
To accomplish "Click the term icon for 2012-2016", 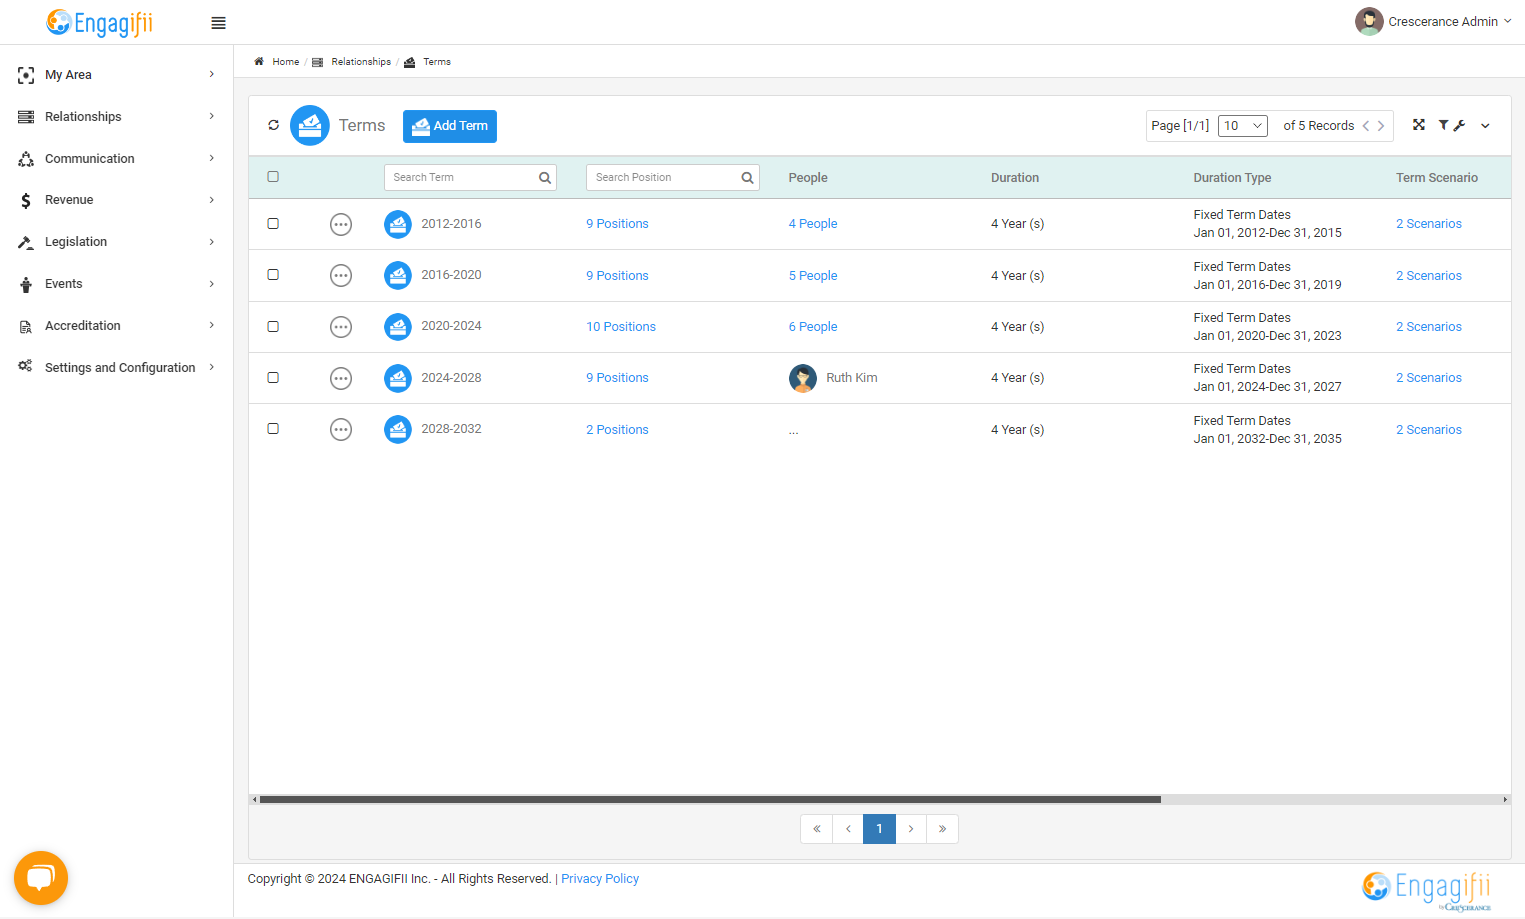I will 398,224.
